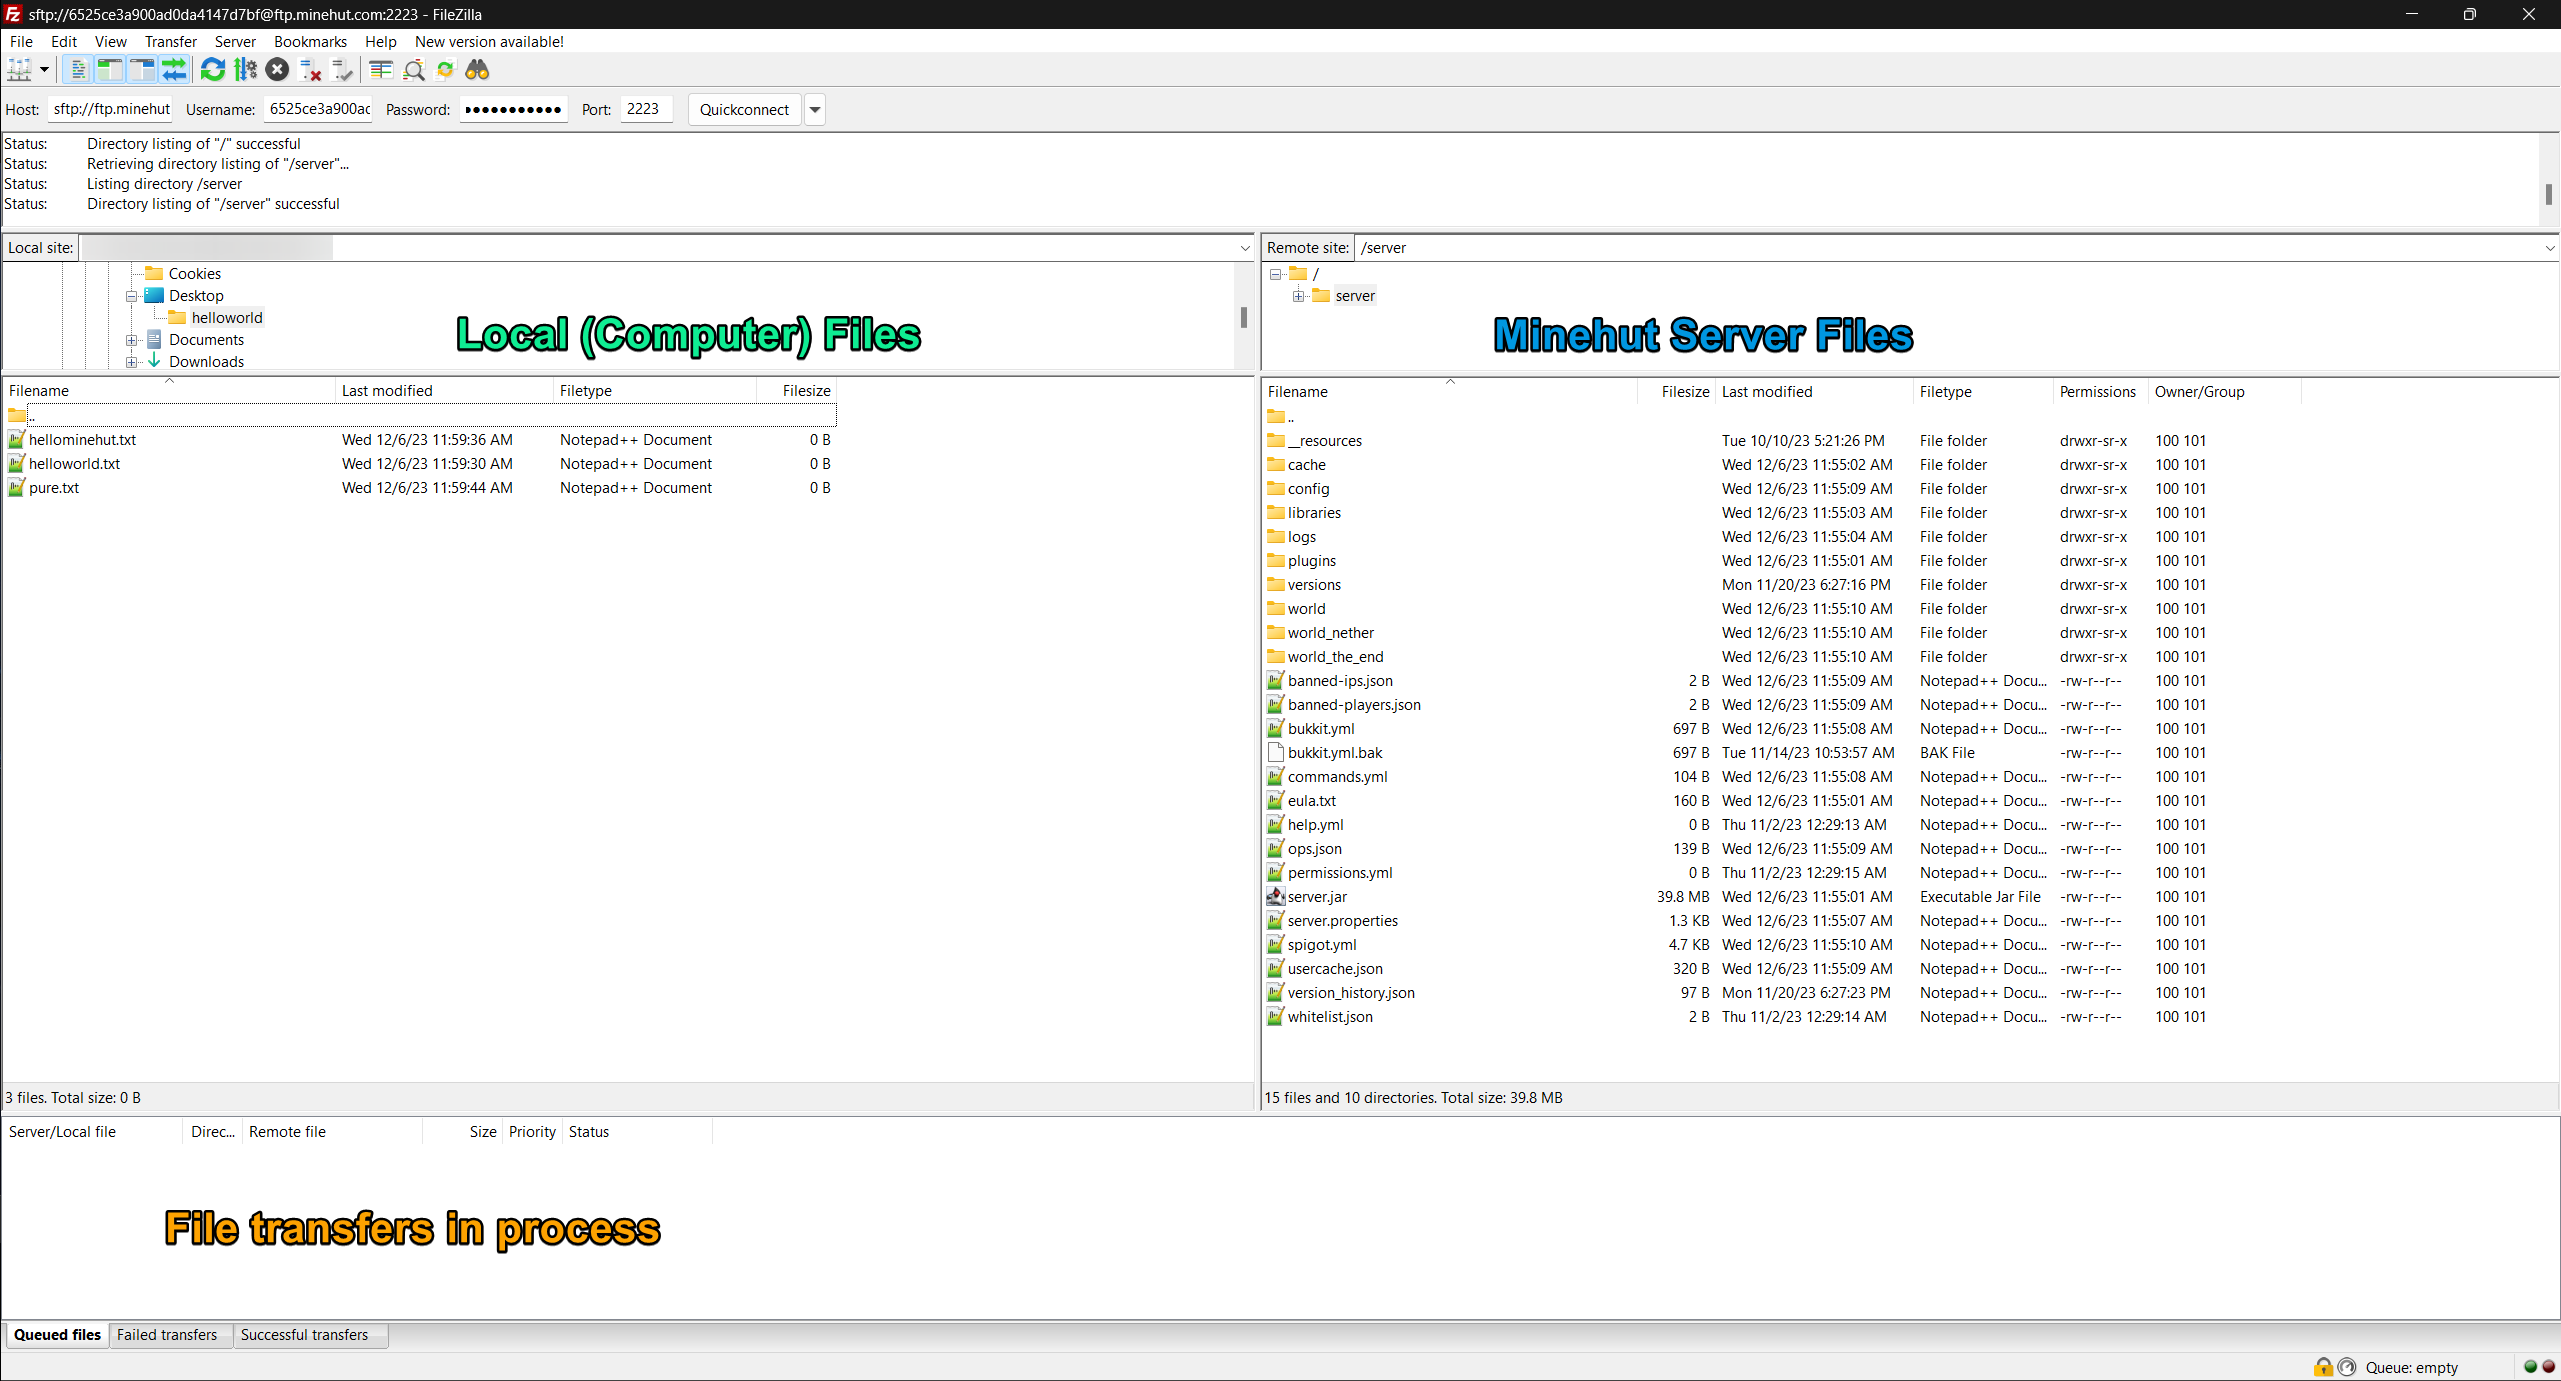Viewport: 2561px width, 1381px height.
Task: Focus the Password input field
Action: (514, 109)
